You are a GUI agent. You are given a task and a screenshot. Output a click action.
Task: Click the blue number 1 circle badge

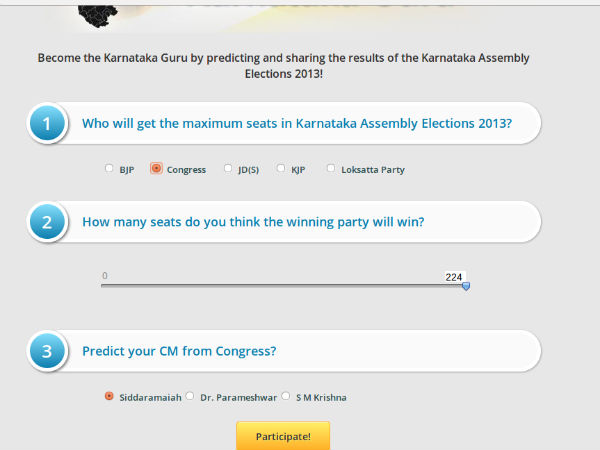pyautogui.click(x=47, y=124)
